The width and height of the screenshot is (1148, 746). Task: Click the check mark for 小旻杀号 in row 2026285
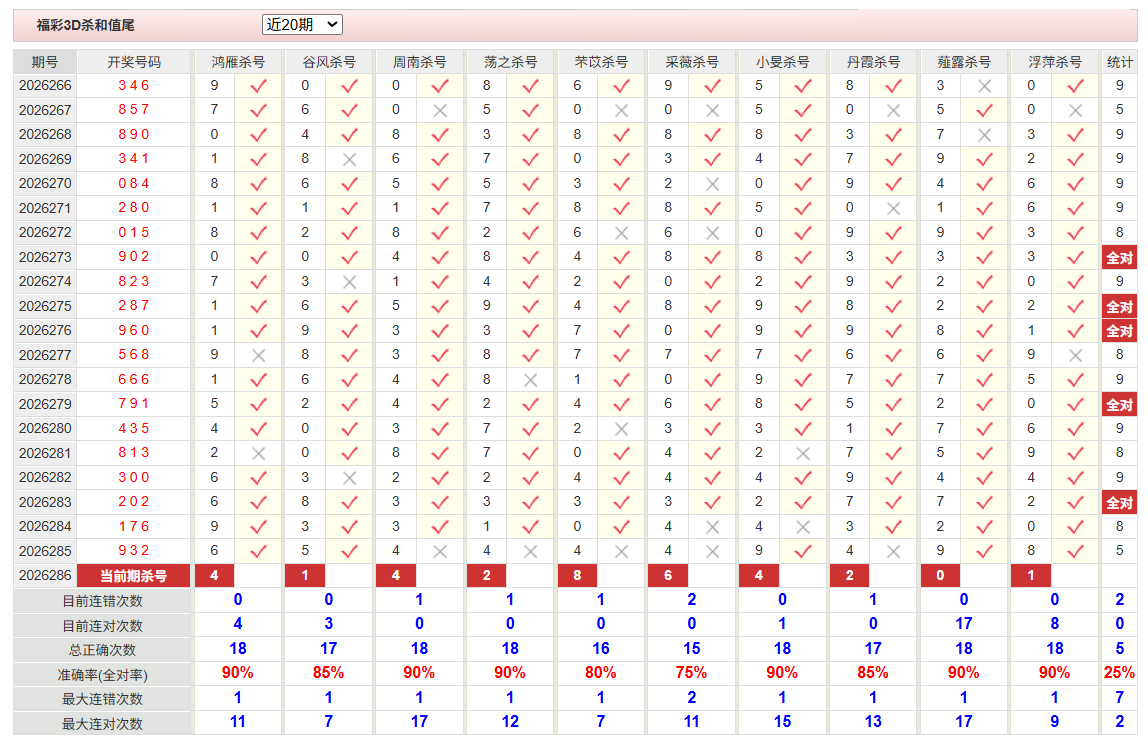pyautogui.click(x=802, y=551)
